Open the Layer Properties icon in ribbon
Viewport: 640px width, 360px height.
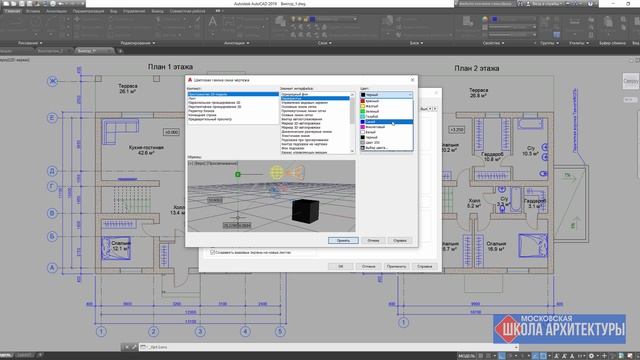coord(280,22)
